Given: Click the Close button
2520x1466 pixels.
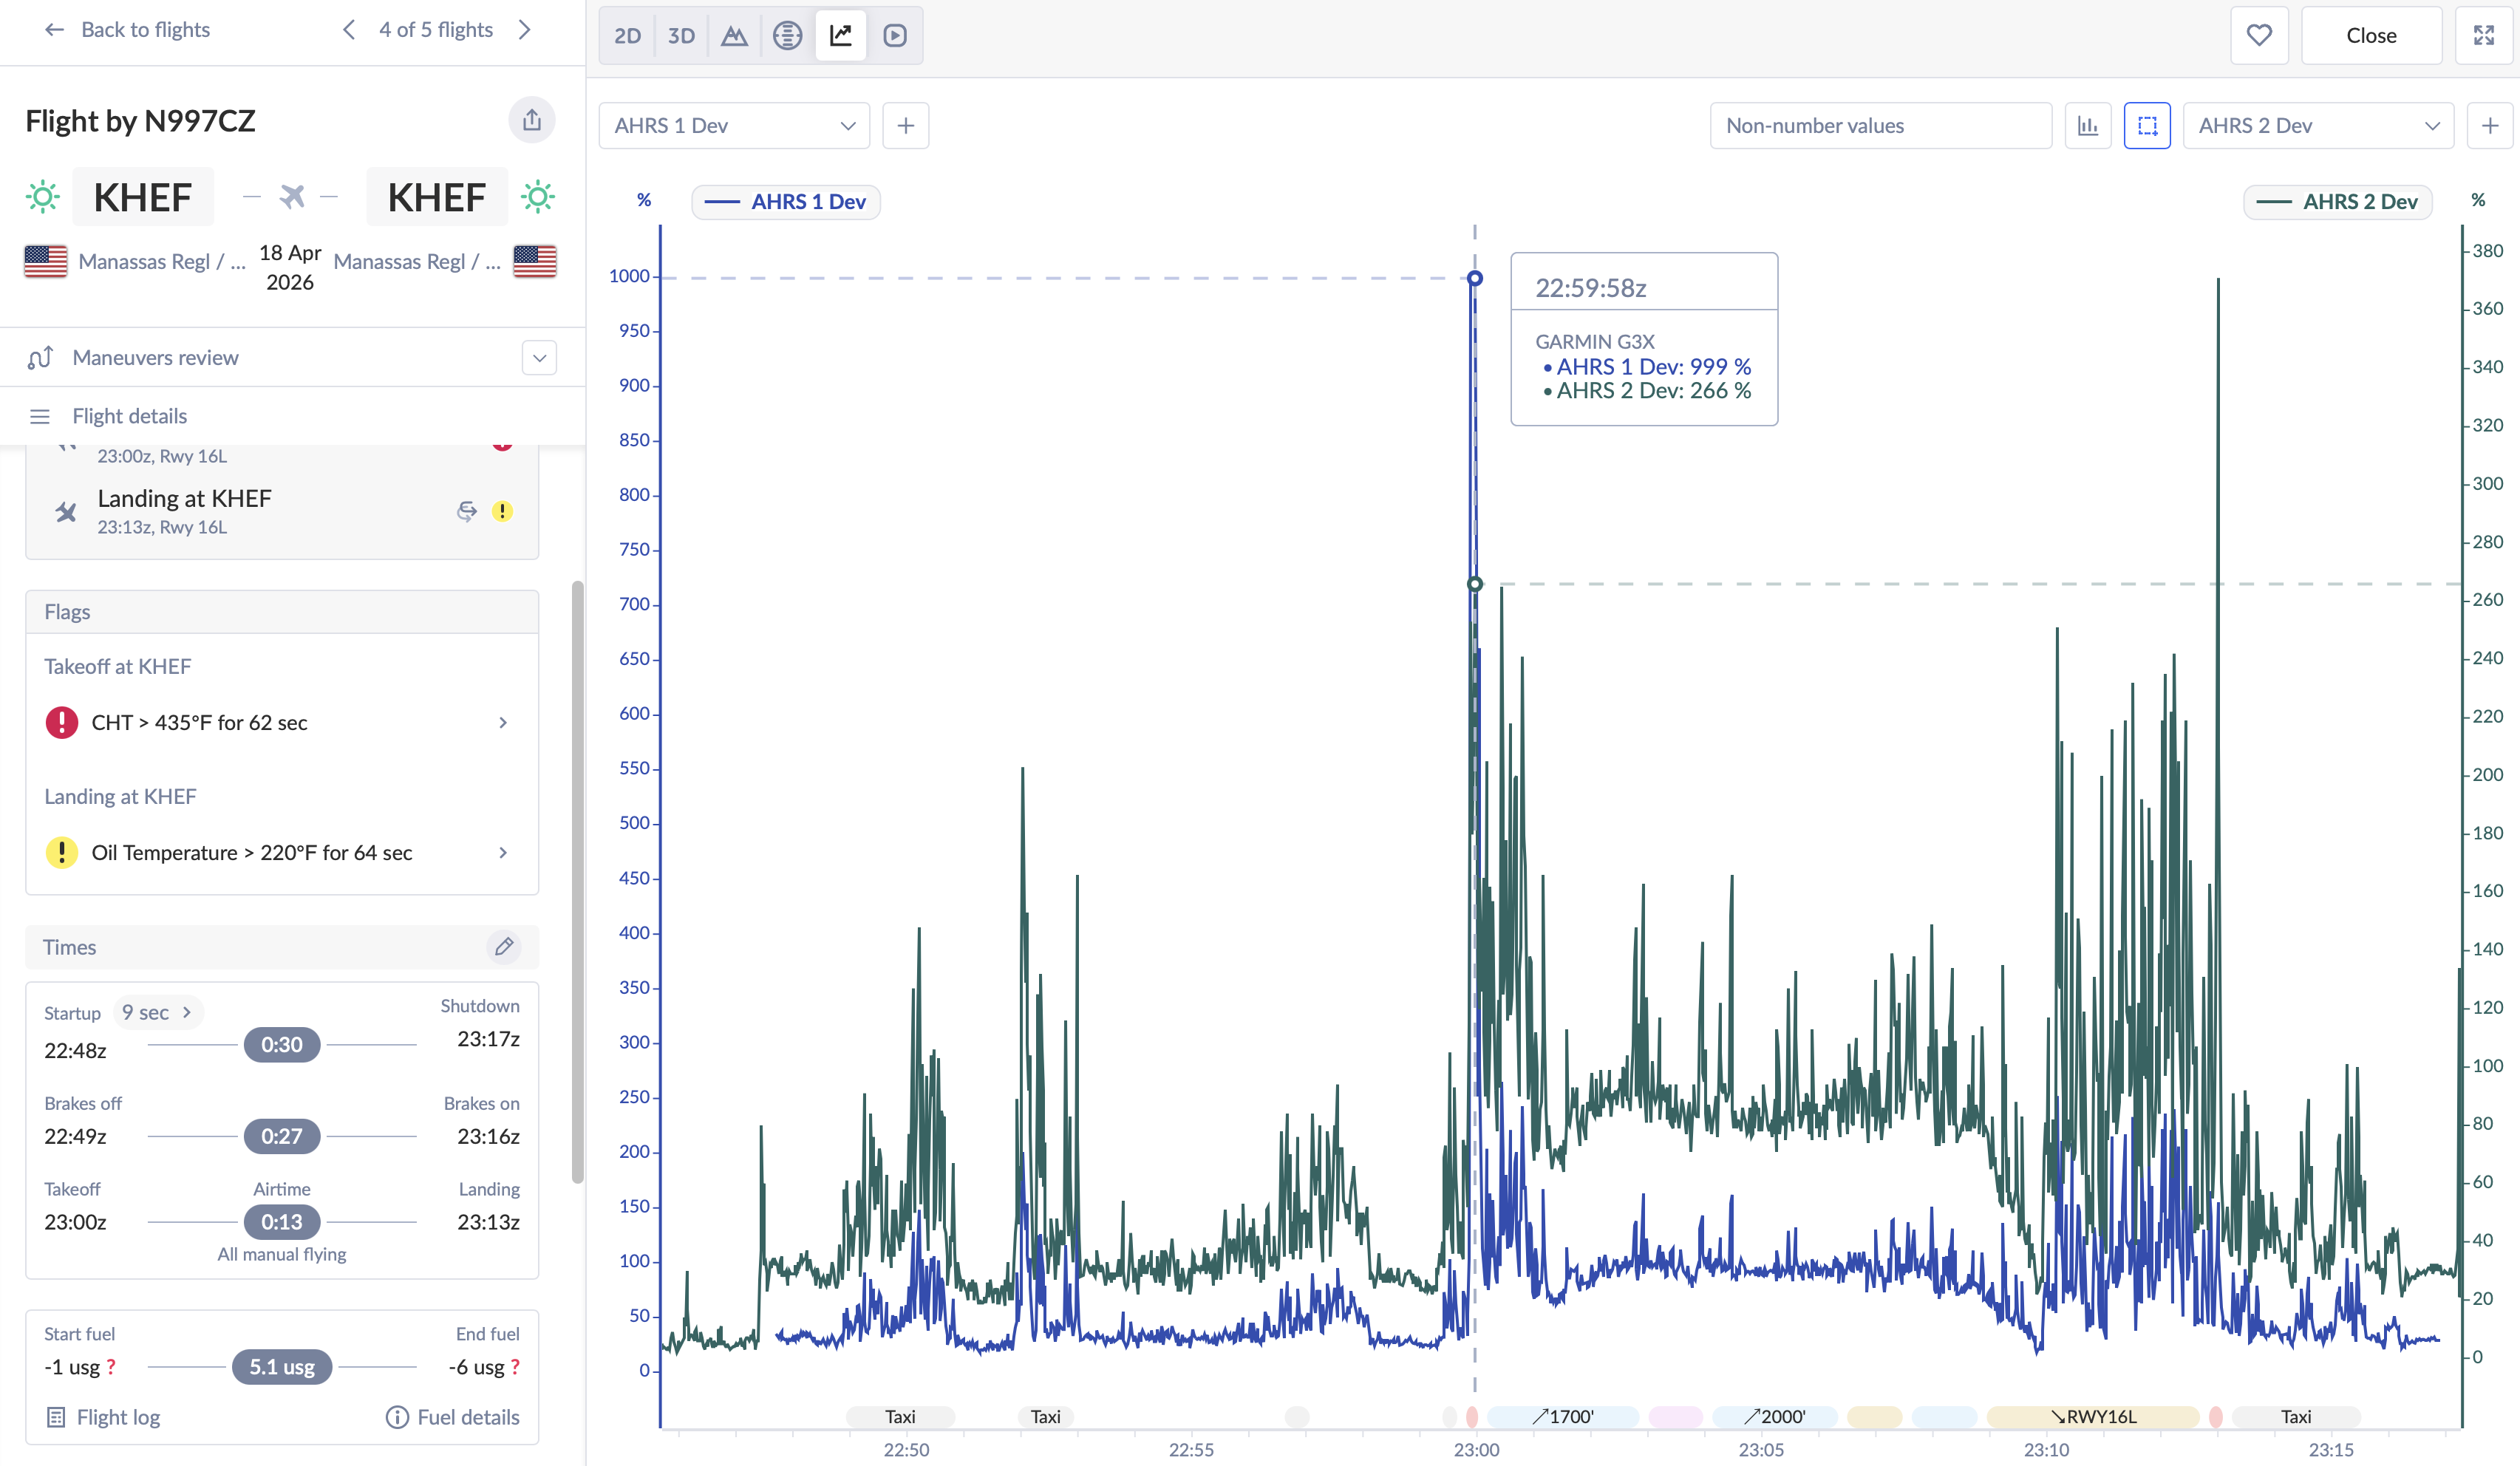Looking at the screenshot, I should pos(2371,36).
